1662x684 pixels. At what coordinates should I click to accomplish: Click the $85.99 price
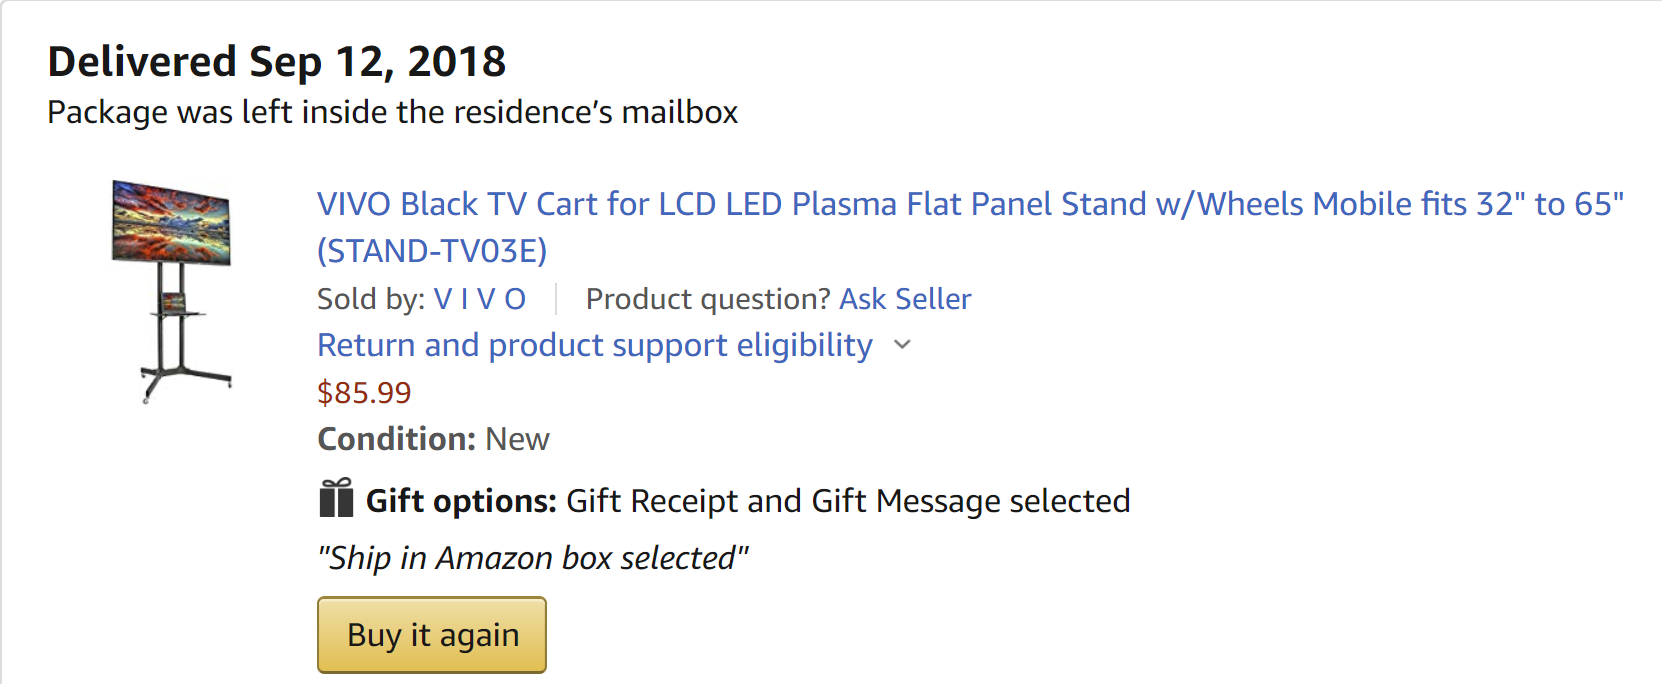(x=364, y=393)
